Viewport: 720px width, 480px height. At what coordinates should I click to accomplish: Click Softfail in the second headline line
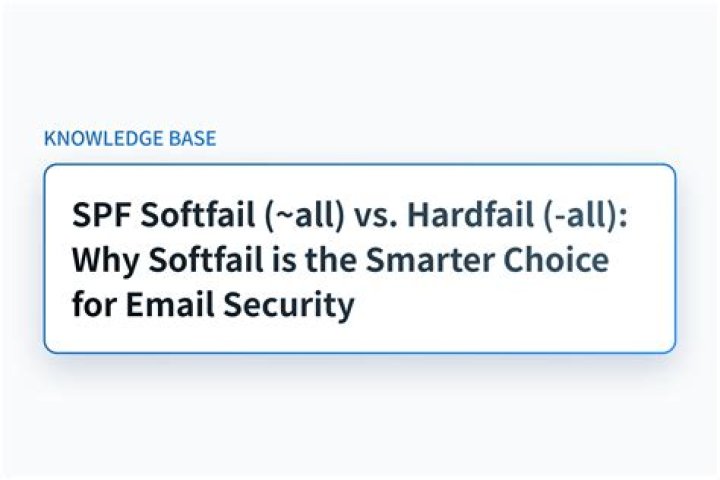coord(206,260)
